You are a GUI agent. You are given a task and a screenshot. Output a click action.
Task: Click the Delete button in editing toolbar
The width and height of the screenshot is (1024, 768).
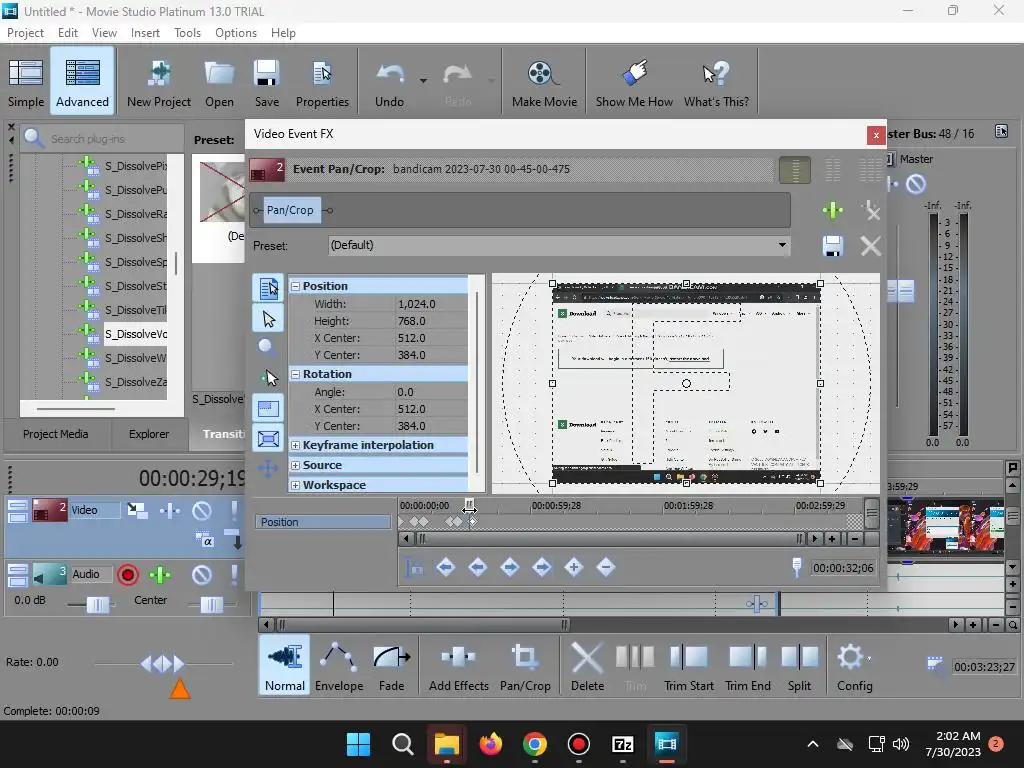coord(587,667)
